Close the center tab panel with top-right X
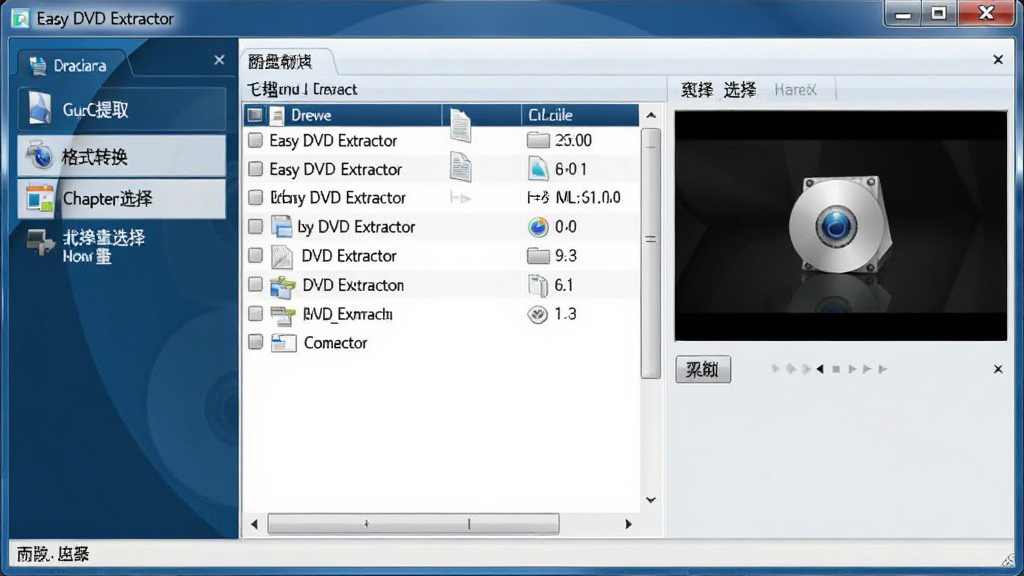 (x=998, y=60)
